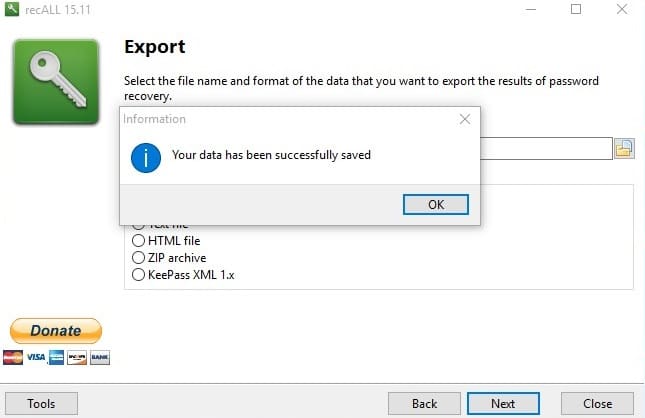Image resolution: width=645 pixels, height=418 pixels.
Task: Click the blue information icon in dialog
Action: coord(147,156)
